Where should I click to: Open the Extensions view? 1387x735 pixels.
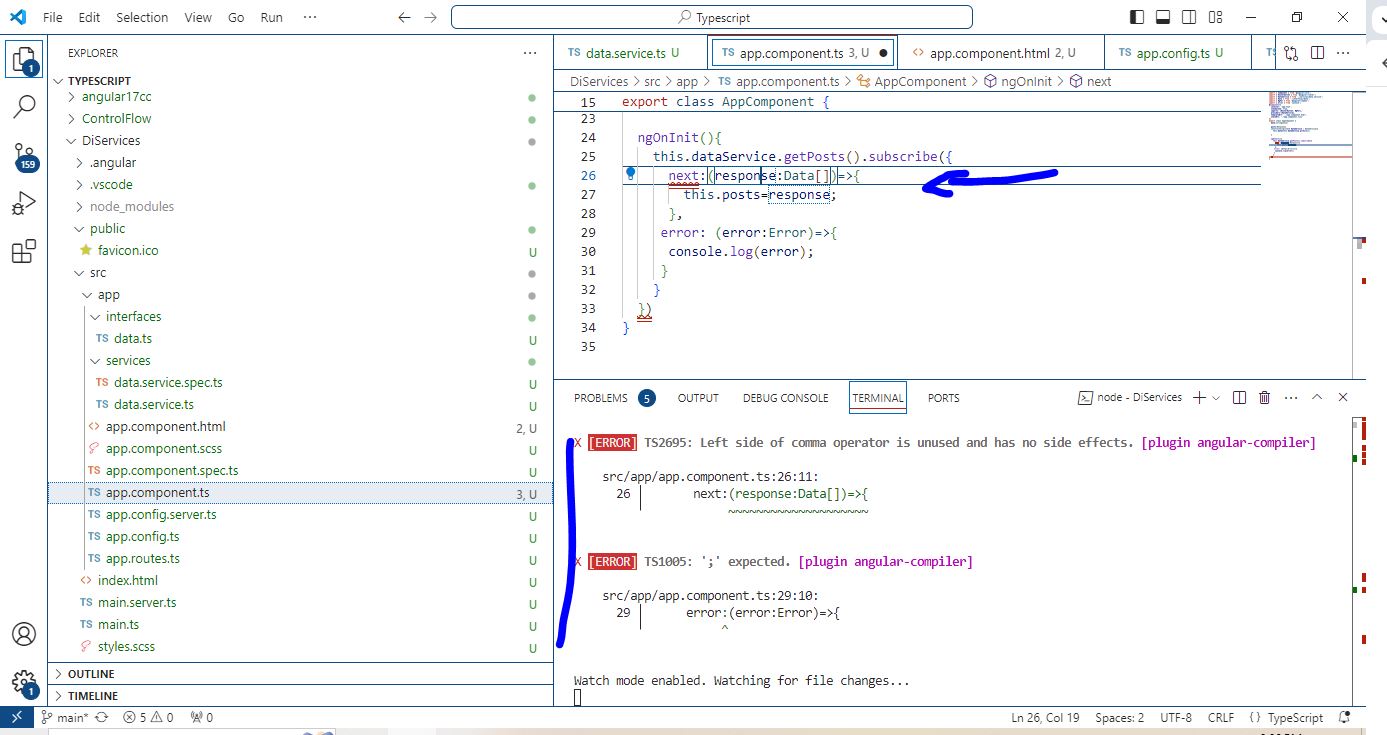pos(24,251)
